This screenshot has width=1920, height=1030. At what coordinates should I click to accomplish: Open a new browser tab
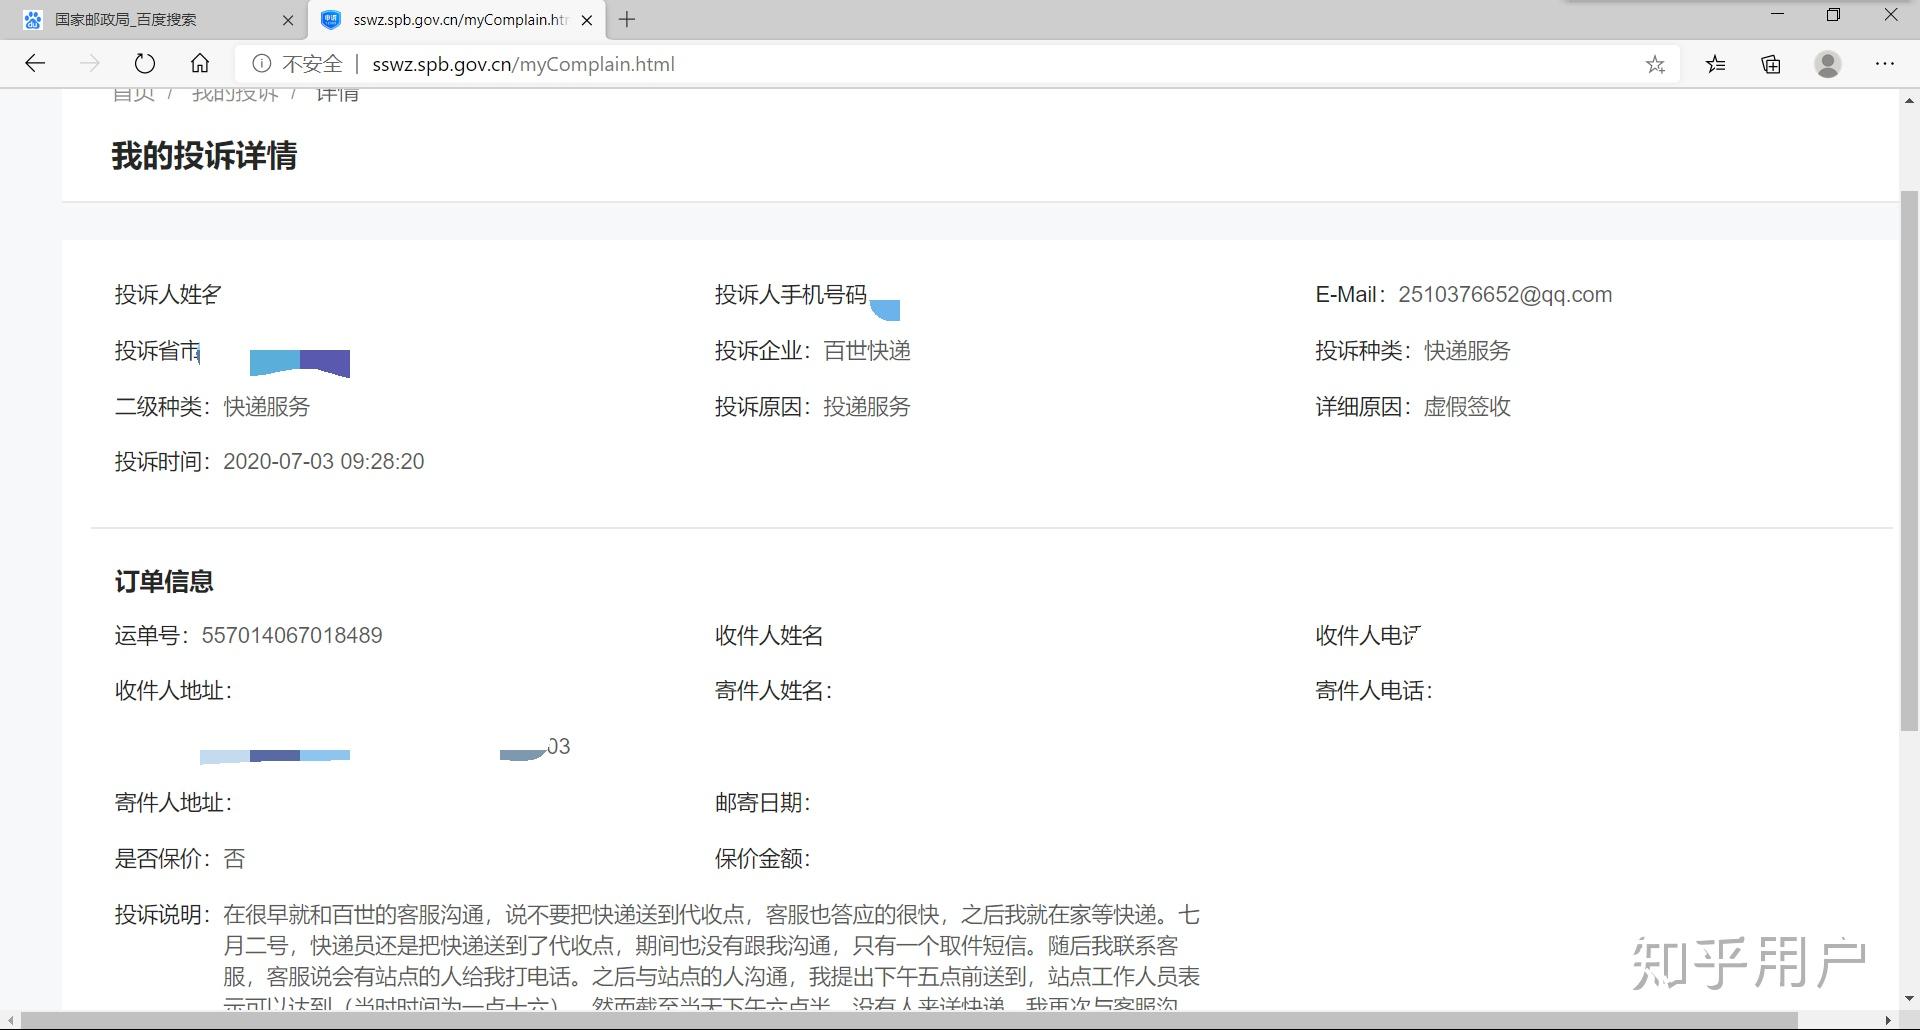click(627, 19)
